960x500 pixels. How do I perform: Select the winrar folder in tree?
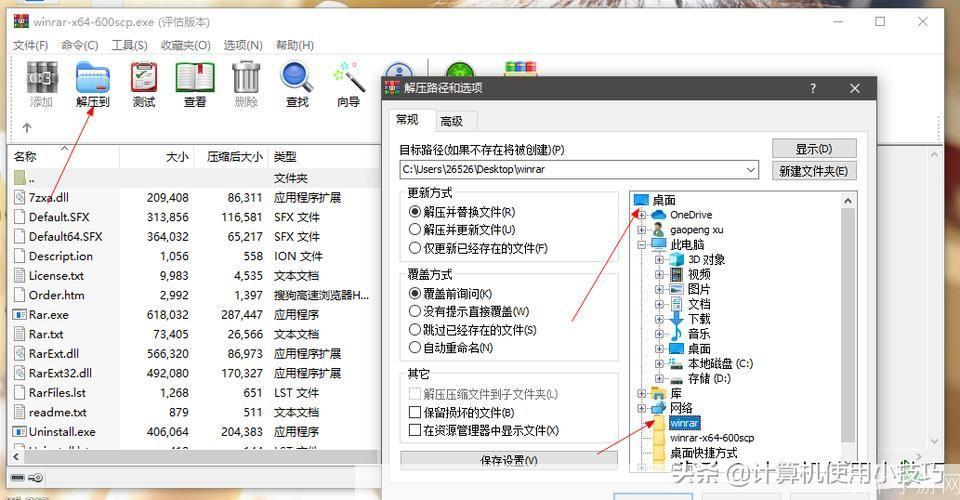684,423
